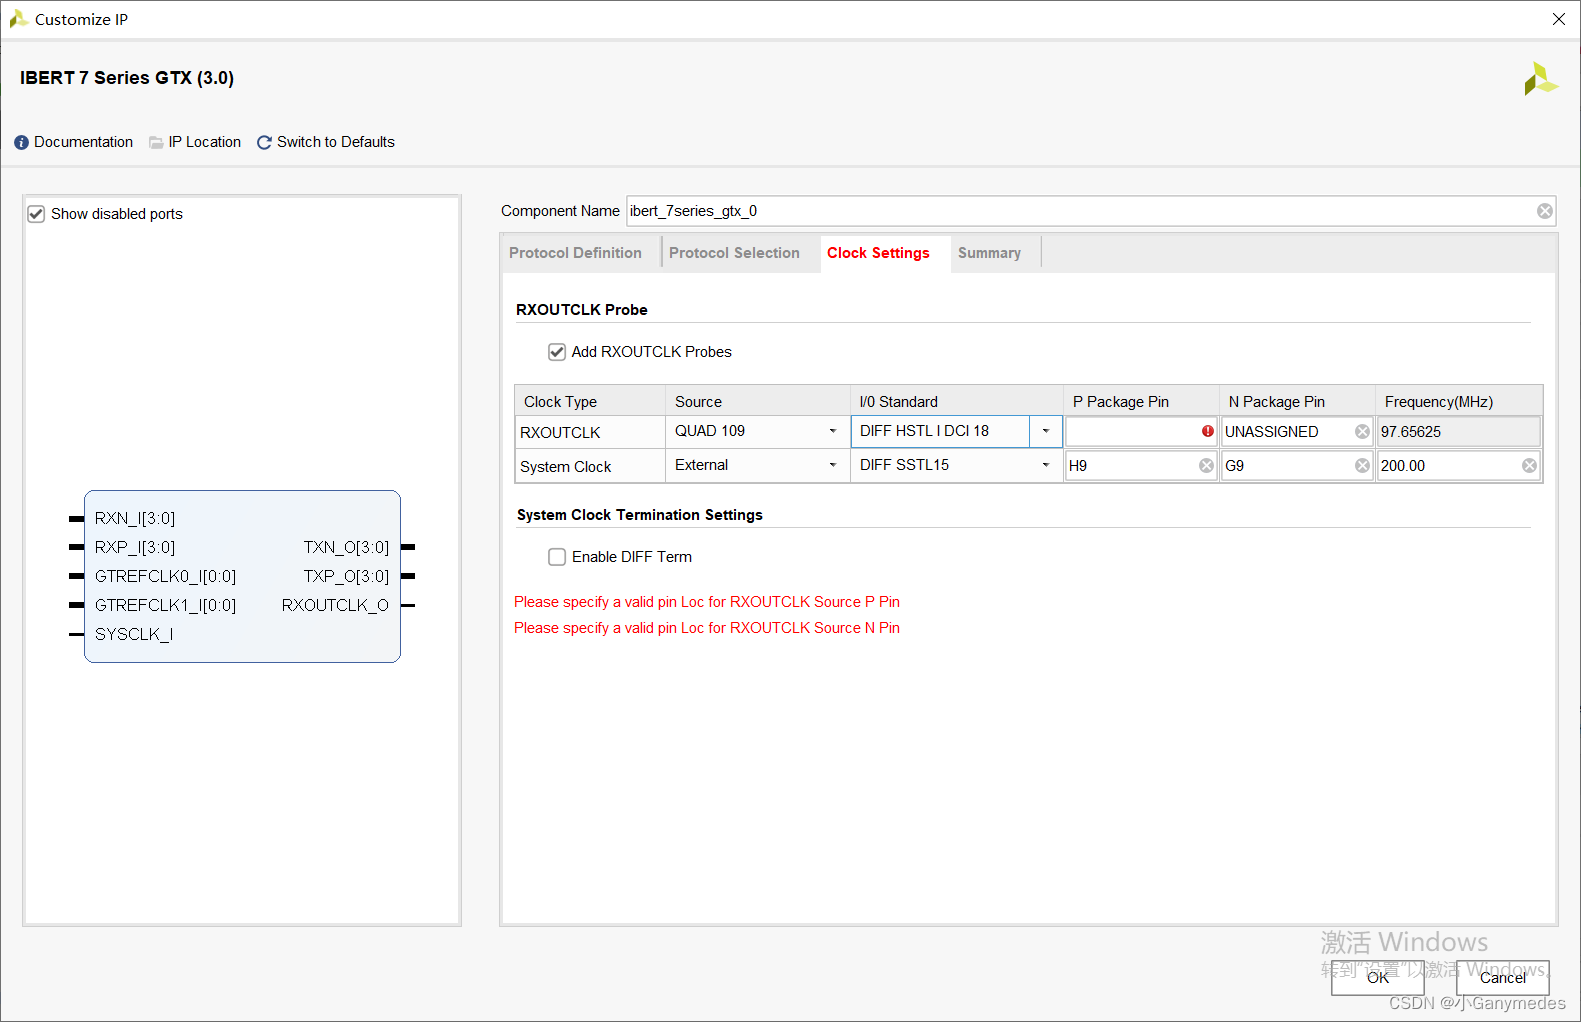
Task: Open the Documentation link
Action: (x=84, y=142)
